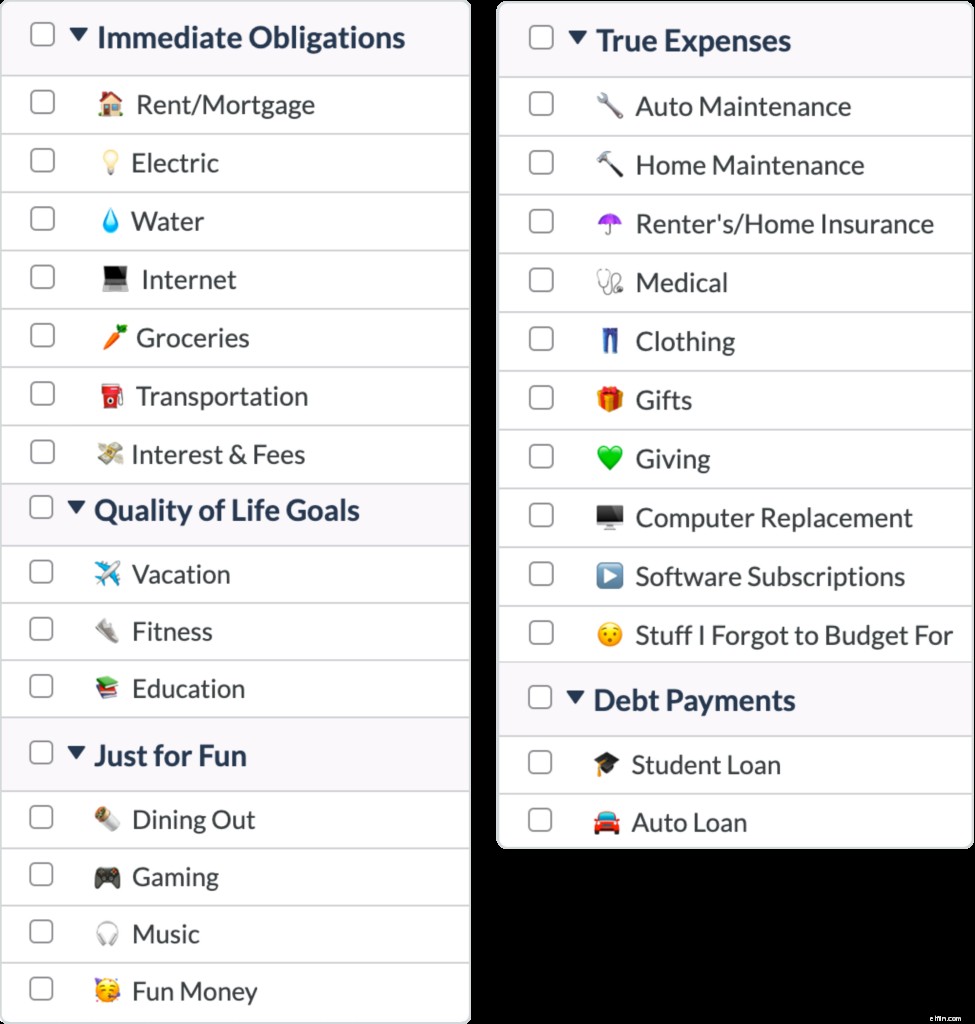Tick the checkbox next to Internet
This screenshot has height=1024, width=975.
click(41, 279)
